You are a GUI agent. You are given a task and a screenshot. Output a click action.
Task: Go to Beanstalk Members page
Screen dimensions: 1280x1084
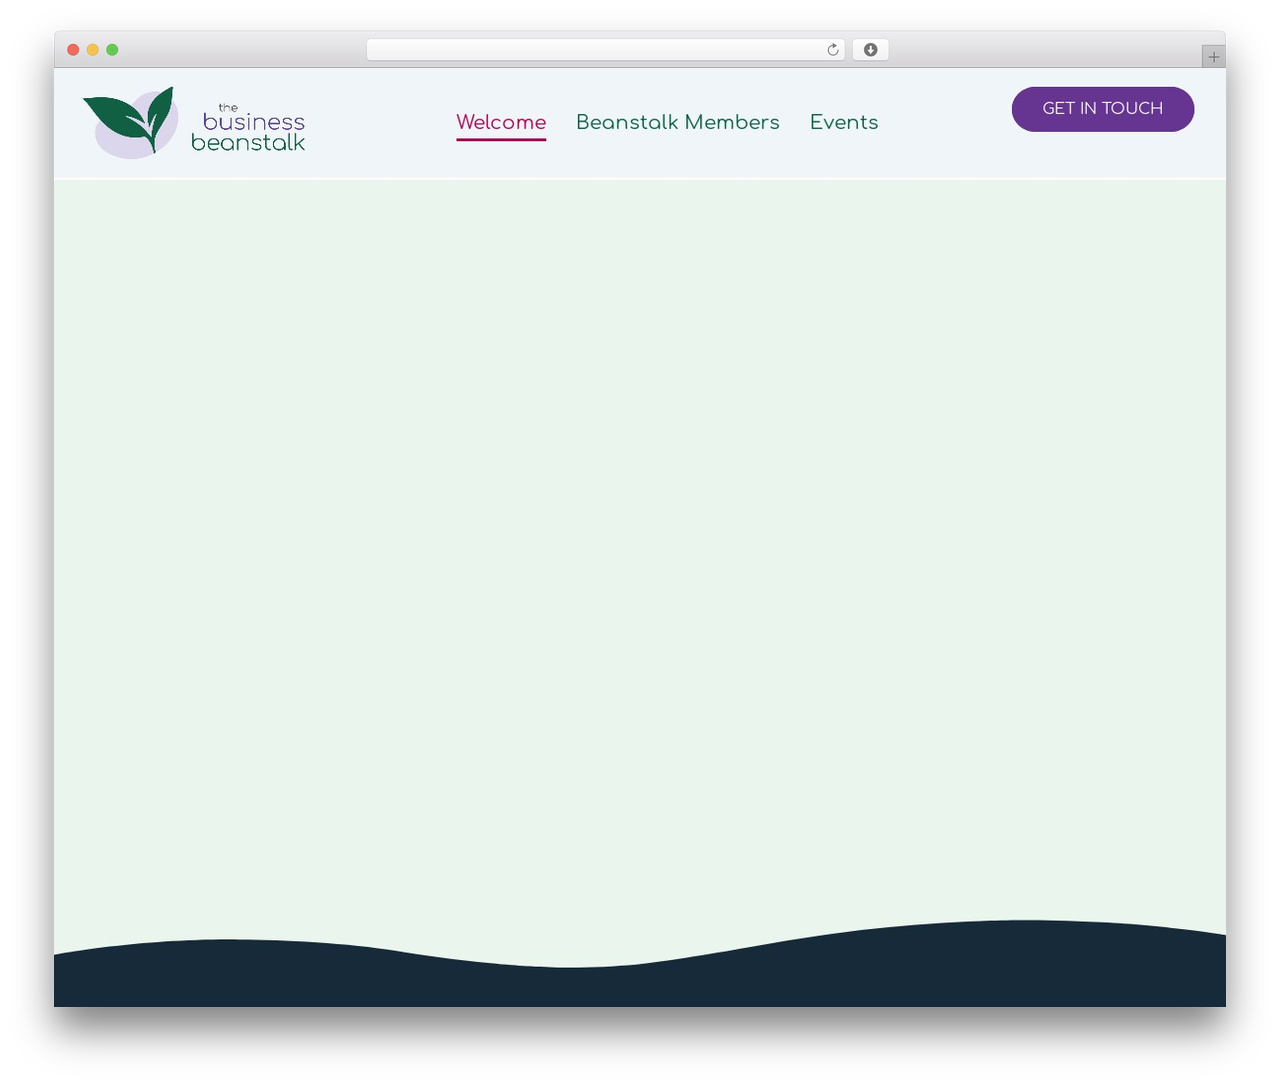tap(678, 122)
